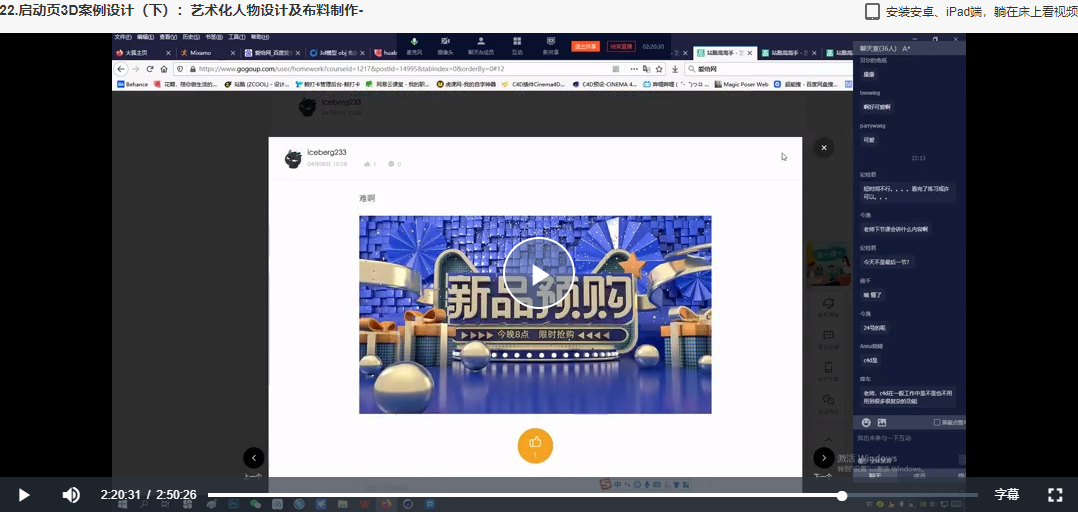Open the 字幕 subtitles option
This screenshot has width=1078, height=512.
pos(1006,495)
